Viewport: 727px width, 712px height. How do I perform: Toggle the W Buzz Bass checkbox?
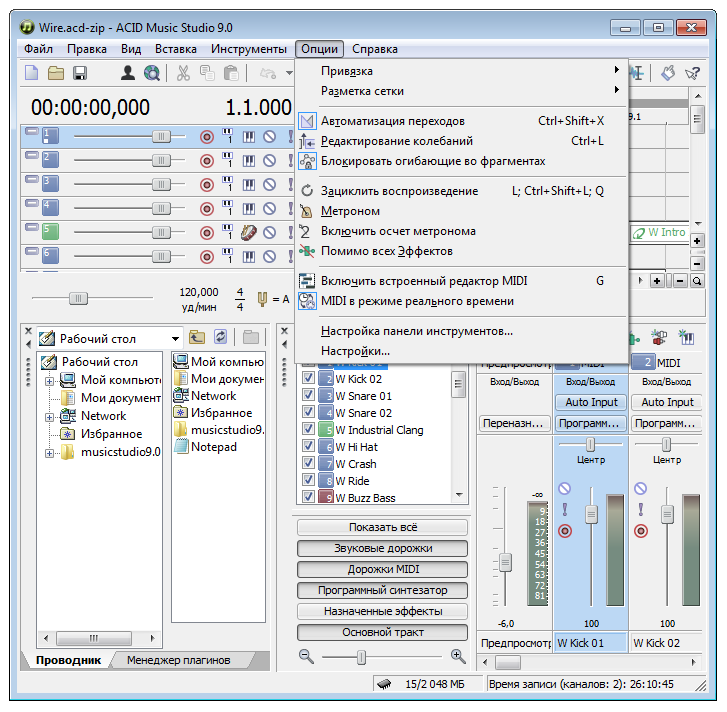click(308, 497)
